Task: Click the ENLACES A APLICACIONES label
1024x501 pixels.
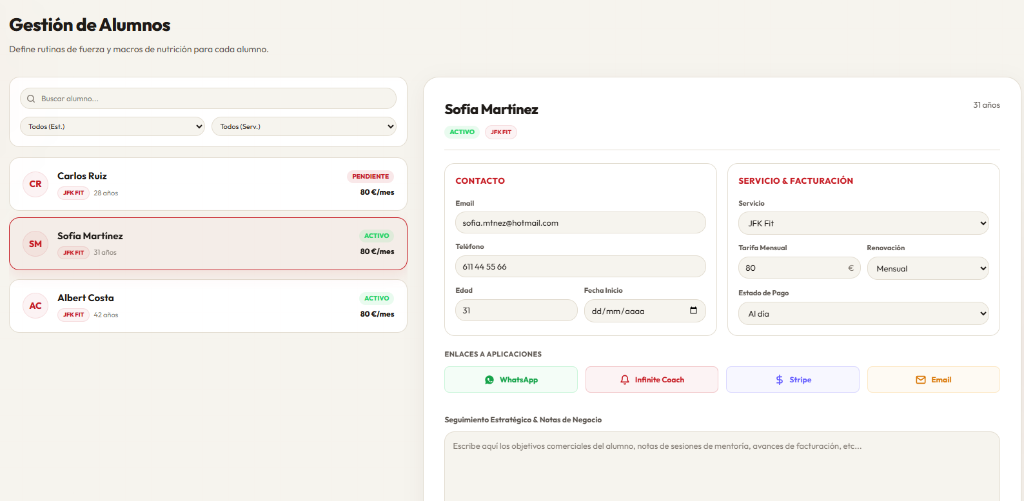Action: click(493, 354)
